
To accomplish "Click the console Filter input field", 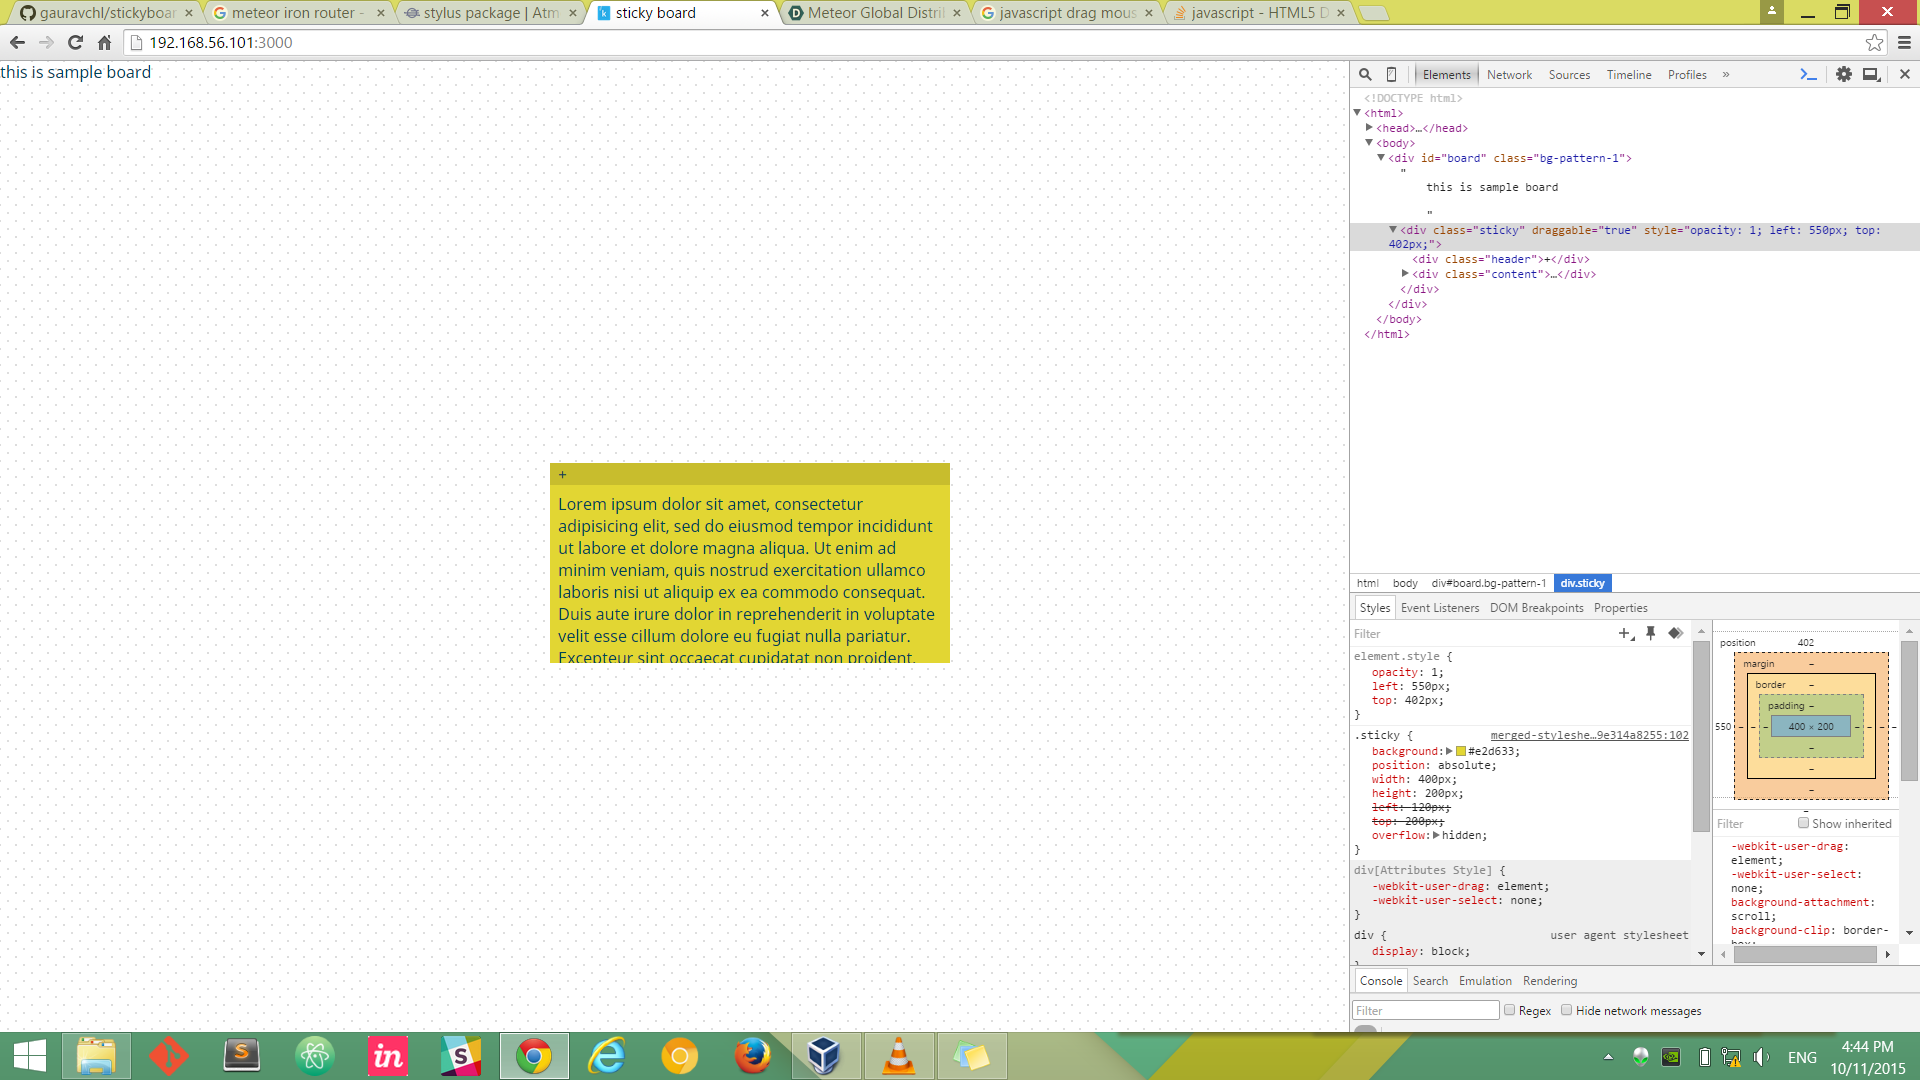I will coord(1425,1011).
